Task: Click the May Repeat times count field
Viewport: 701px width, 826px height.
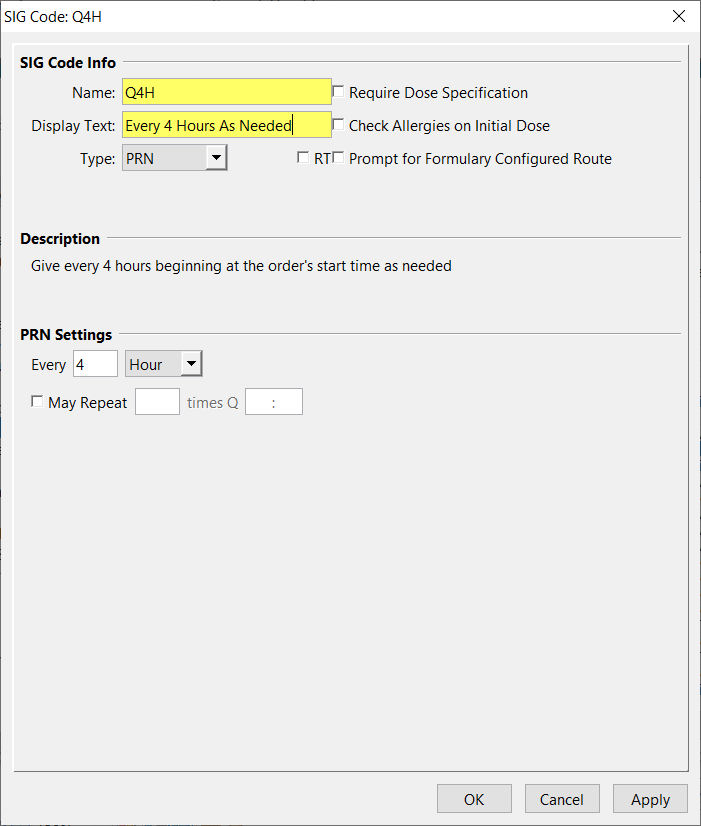Action: pyautogui.click(x=157, y=402)
